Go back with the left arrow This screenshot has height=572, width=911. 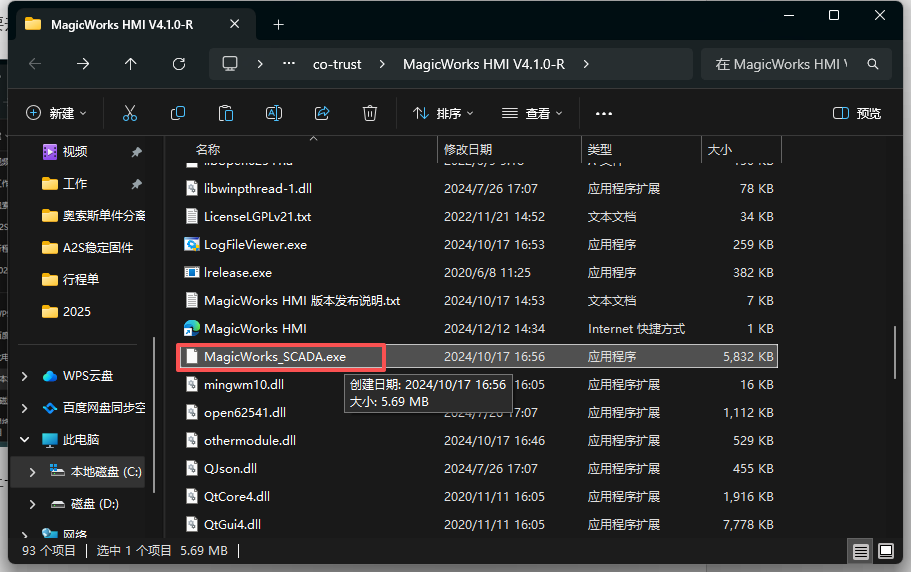[35, 64]
